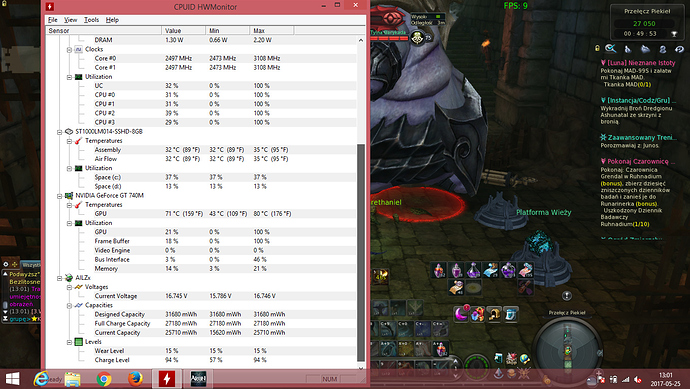Launch Google Chrome from the taskbar
690x389 pixels.
[104, 379]
